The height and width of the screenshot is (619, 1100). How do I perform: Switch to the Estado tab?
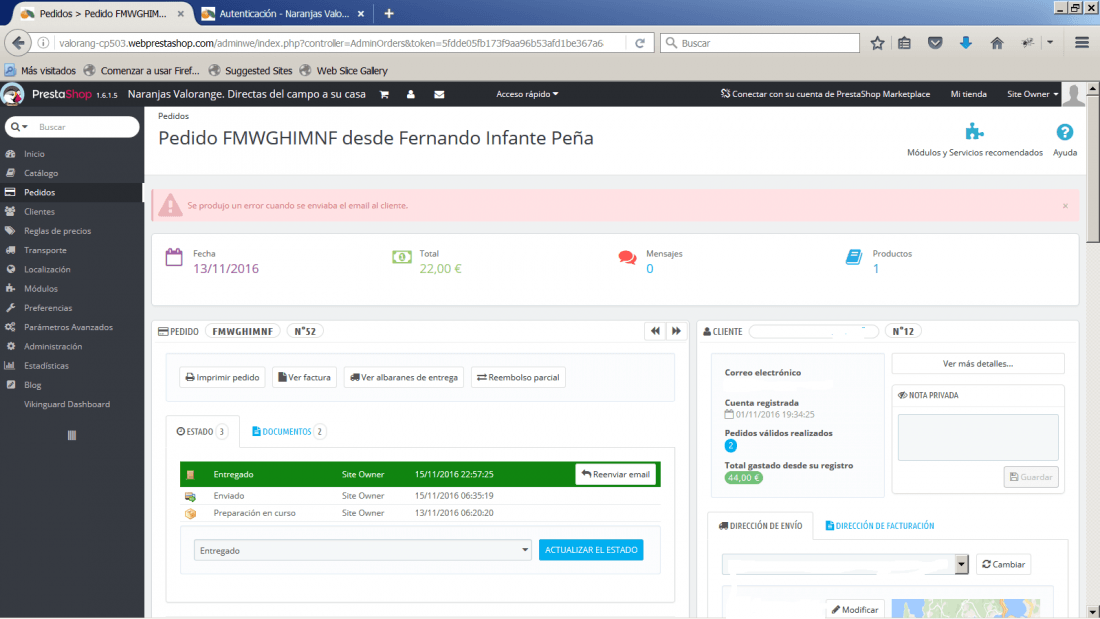coord(202,432)
